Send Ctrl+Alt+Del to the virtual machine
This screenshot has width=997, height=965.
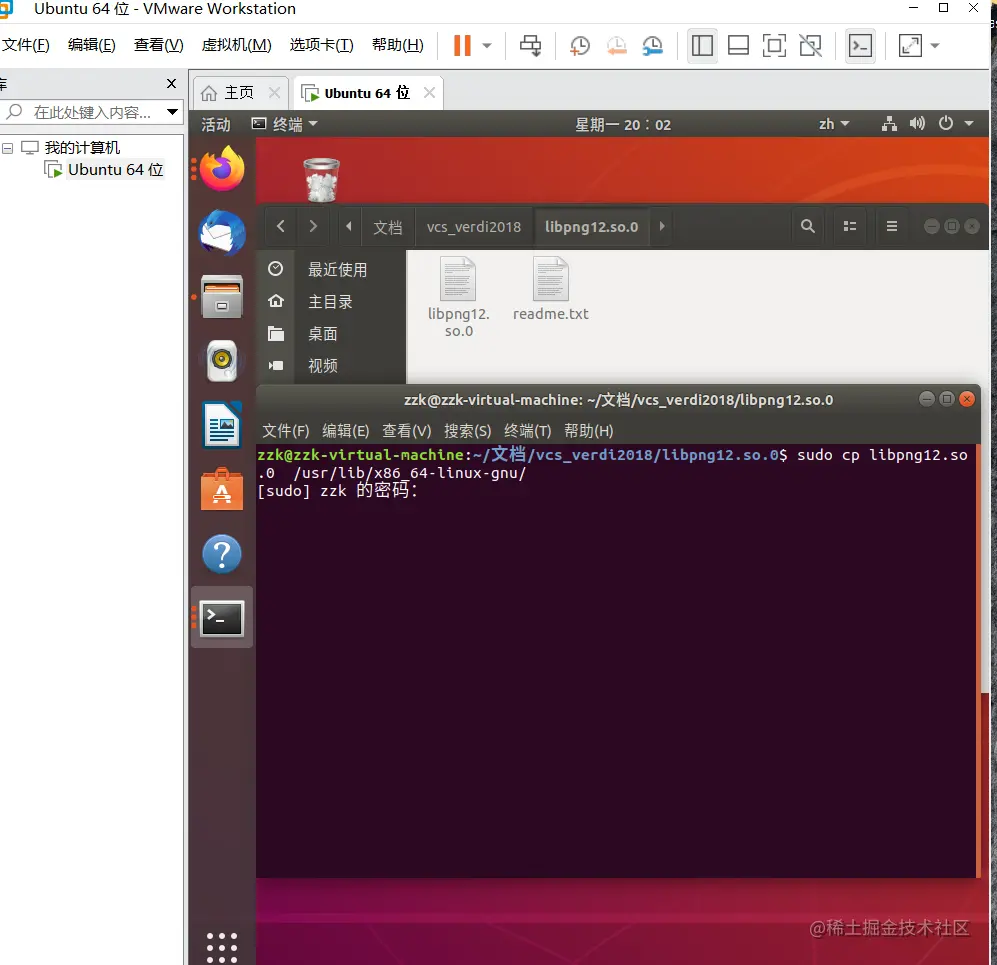(530, 45)
